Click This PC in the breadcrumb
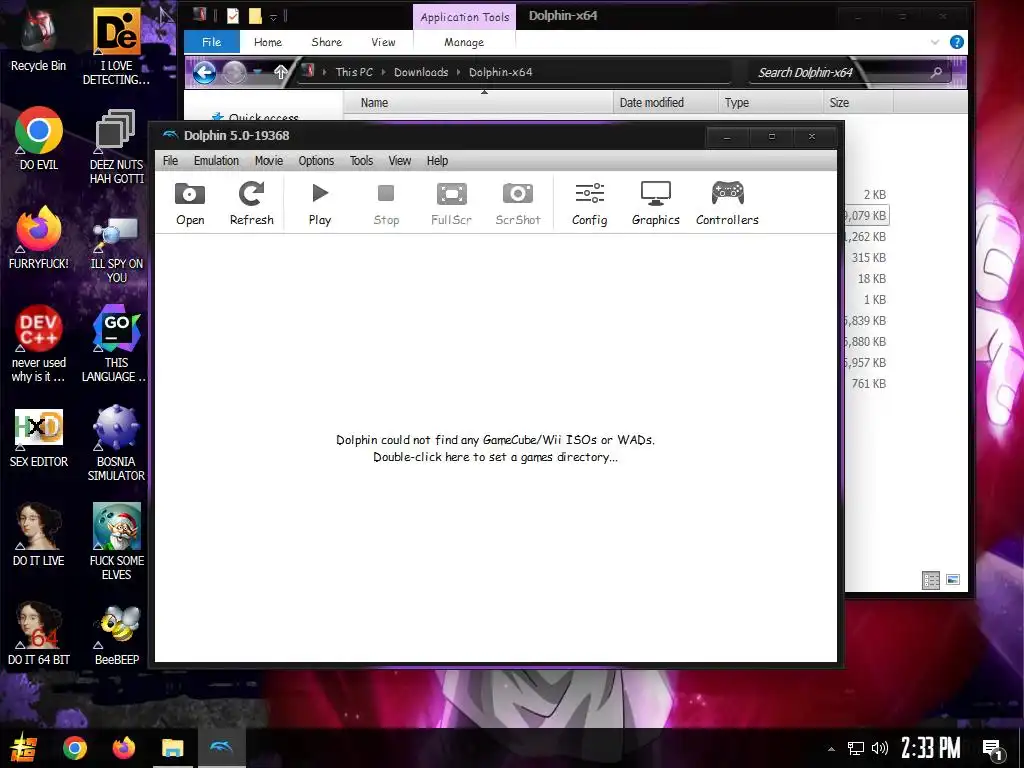 tap(354, 72)
